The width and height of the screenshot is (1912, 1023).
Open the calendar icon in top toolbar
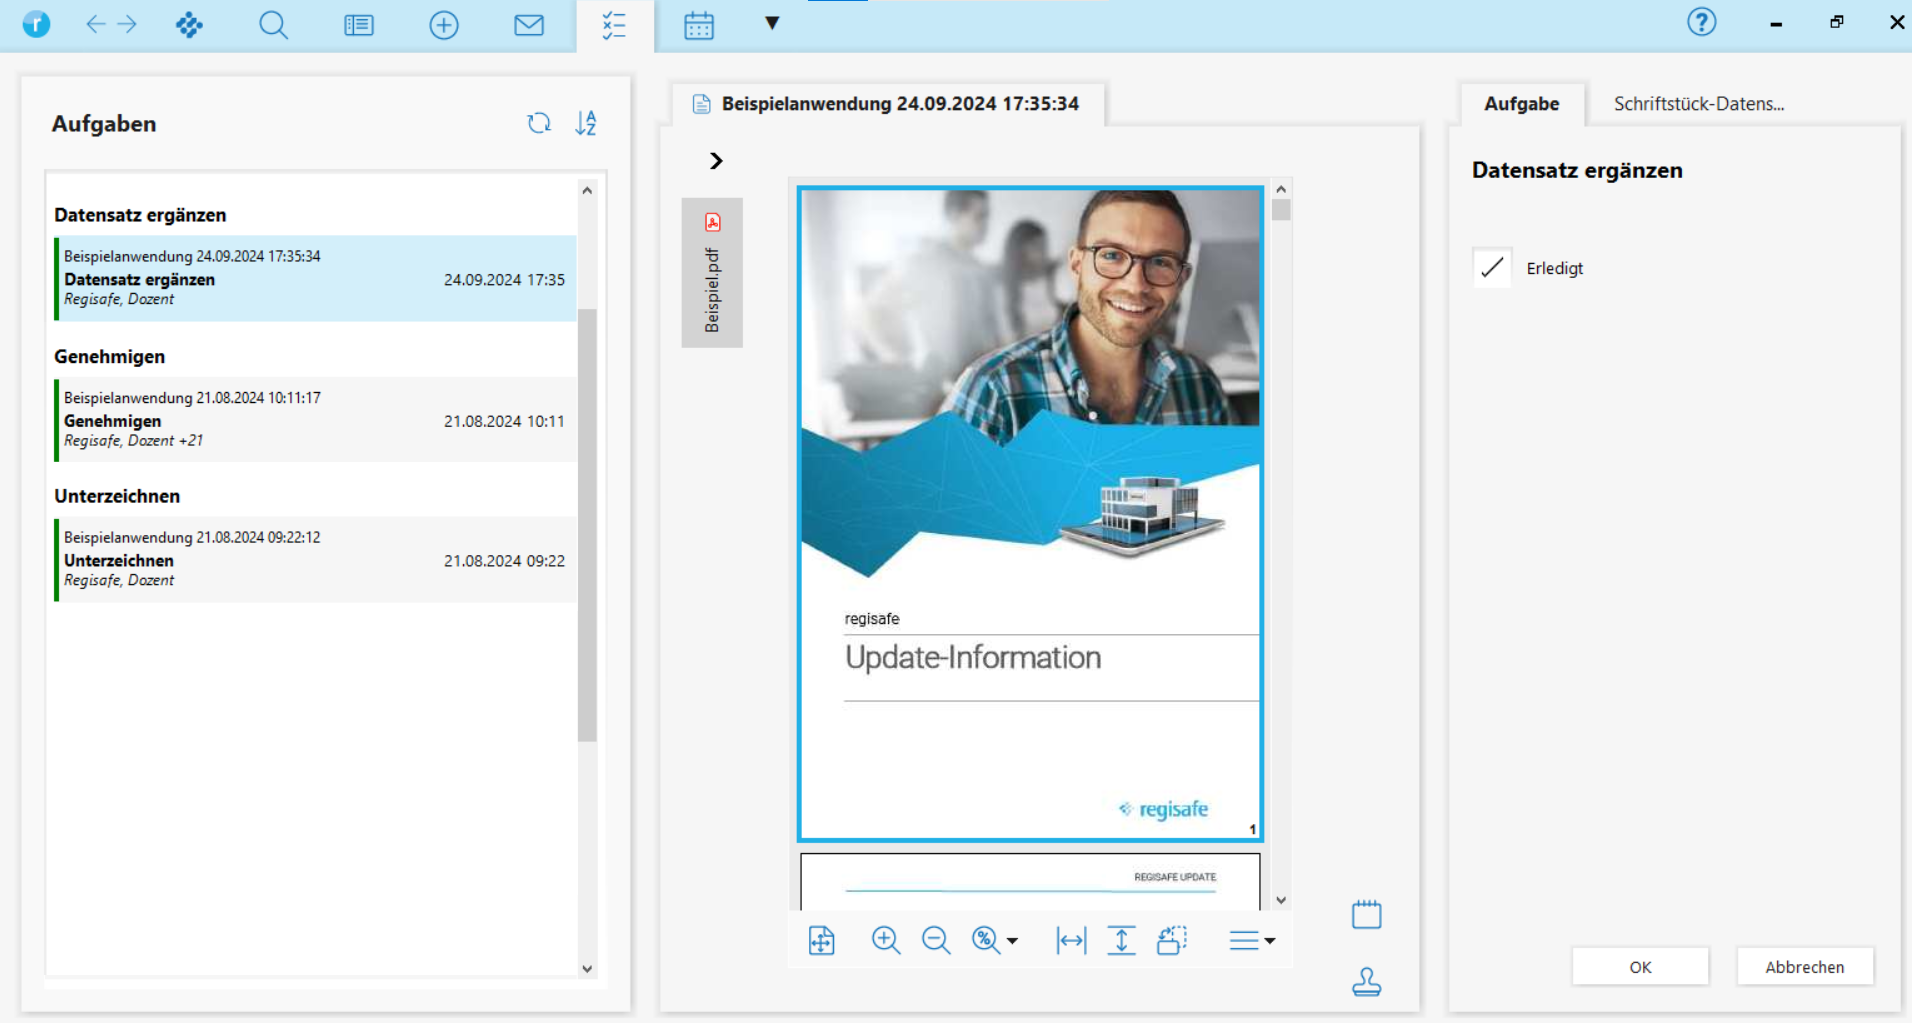pyautogui.click(x=699, y=25)
